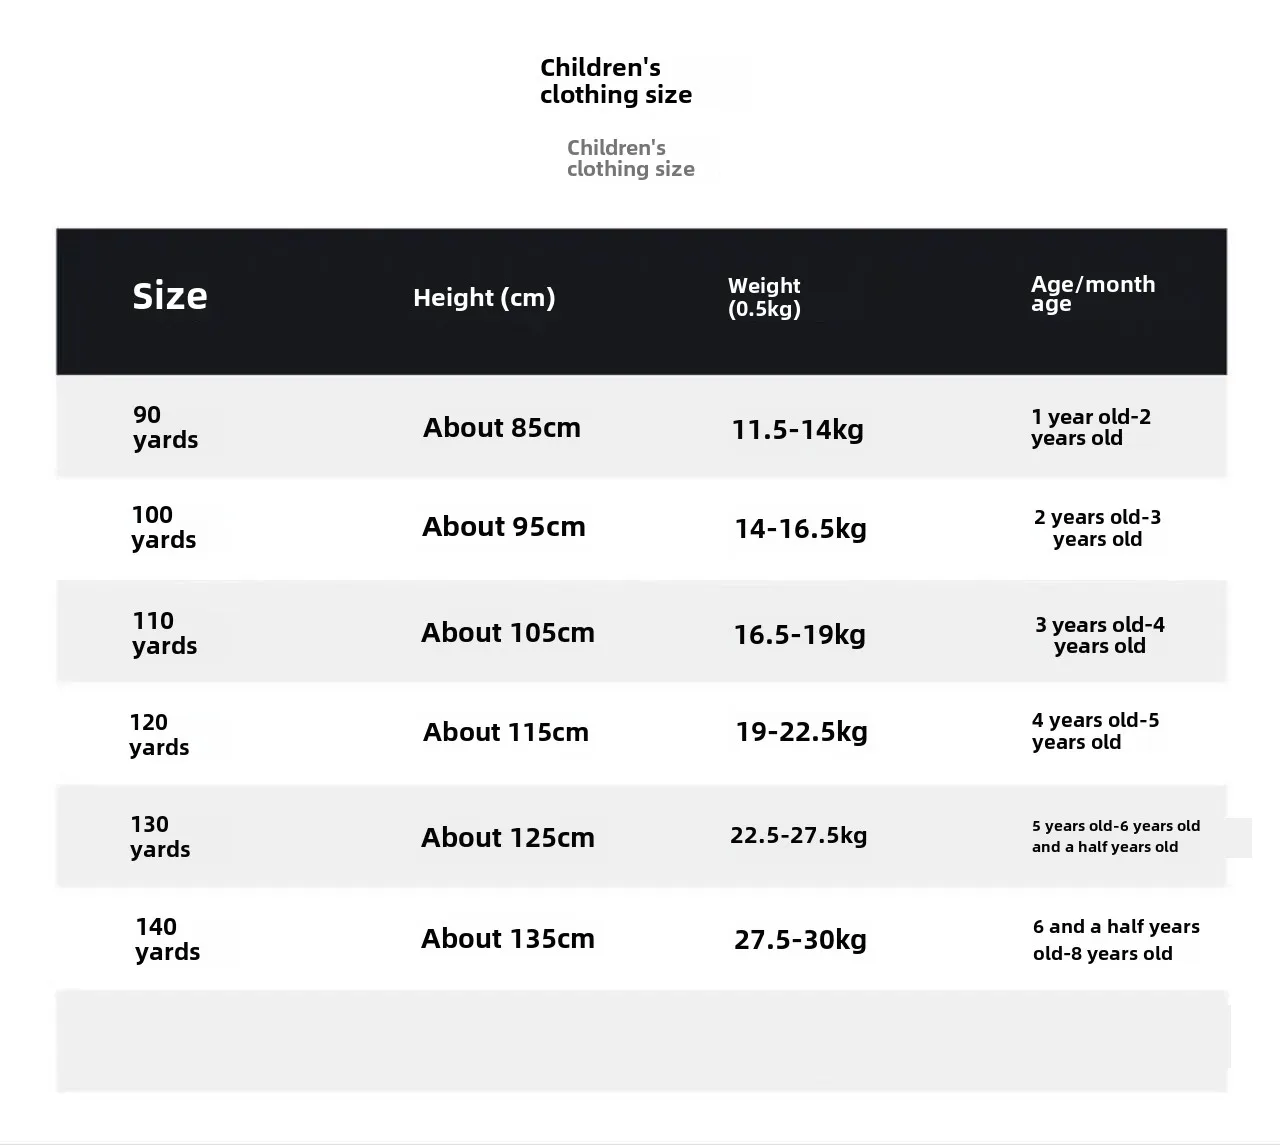
Task: Click the "140 yards" size cell
Action: click(167, 939)
